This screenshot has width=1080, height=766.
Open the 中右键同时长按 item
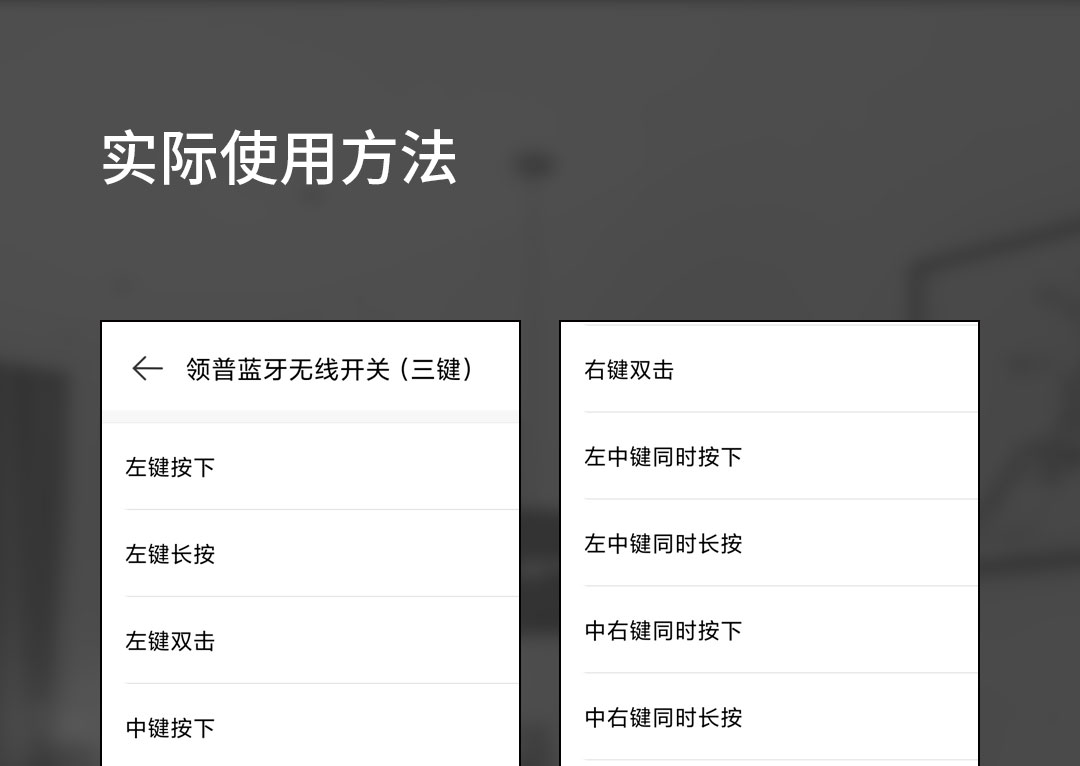click(663, 718)
